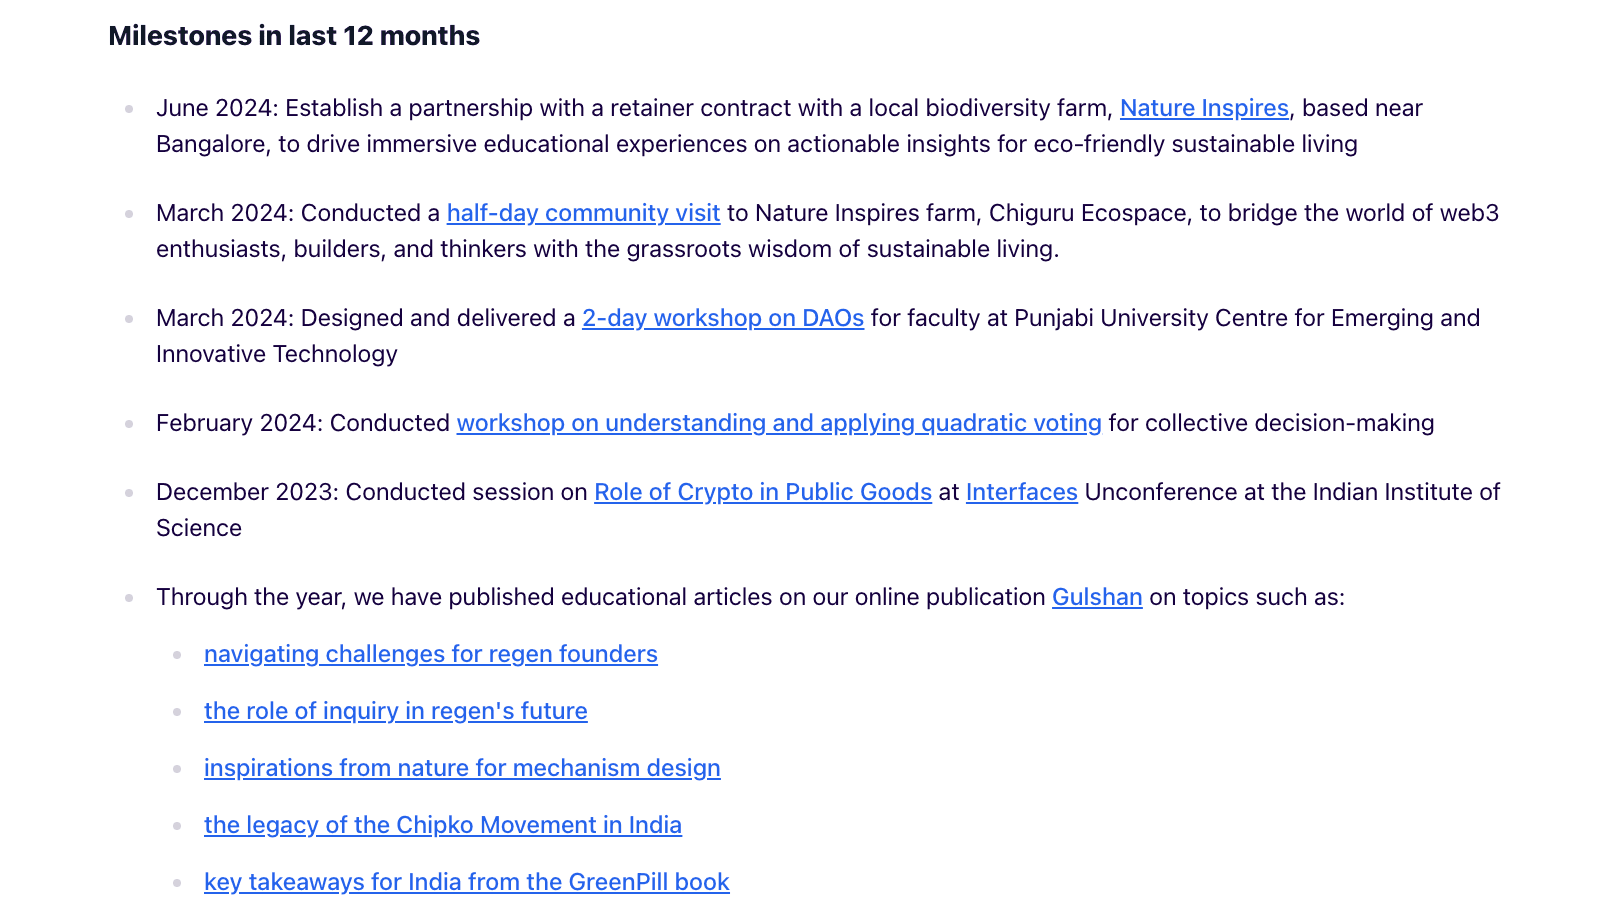Follow the half-day community visit link

pos(583,213)
